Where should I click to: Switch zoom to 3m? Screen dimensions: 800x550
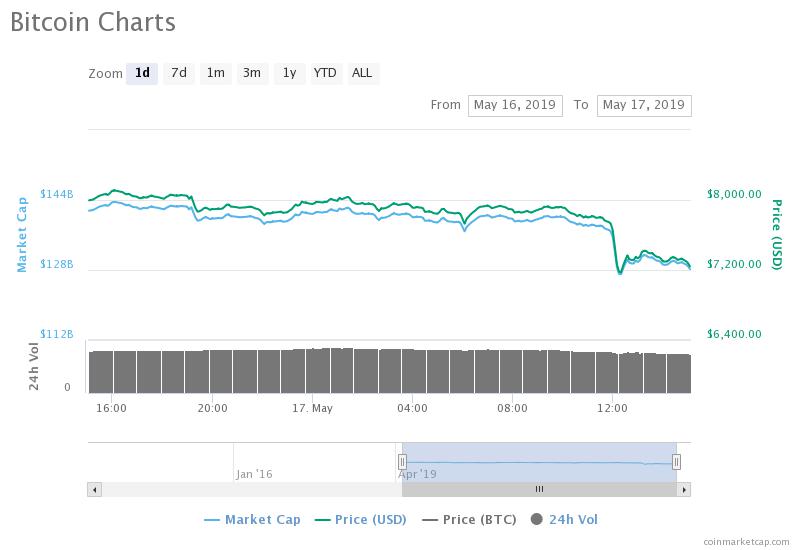tap(252, 73)
